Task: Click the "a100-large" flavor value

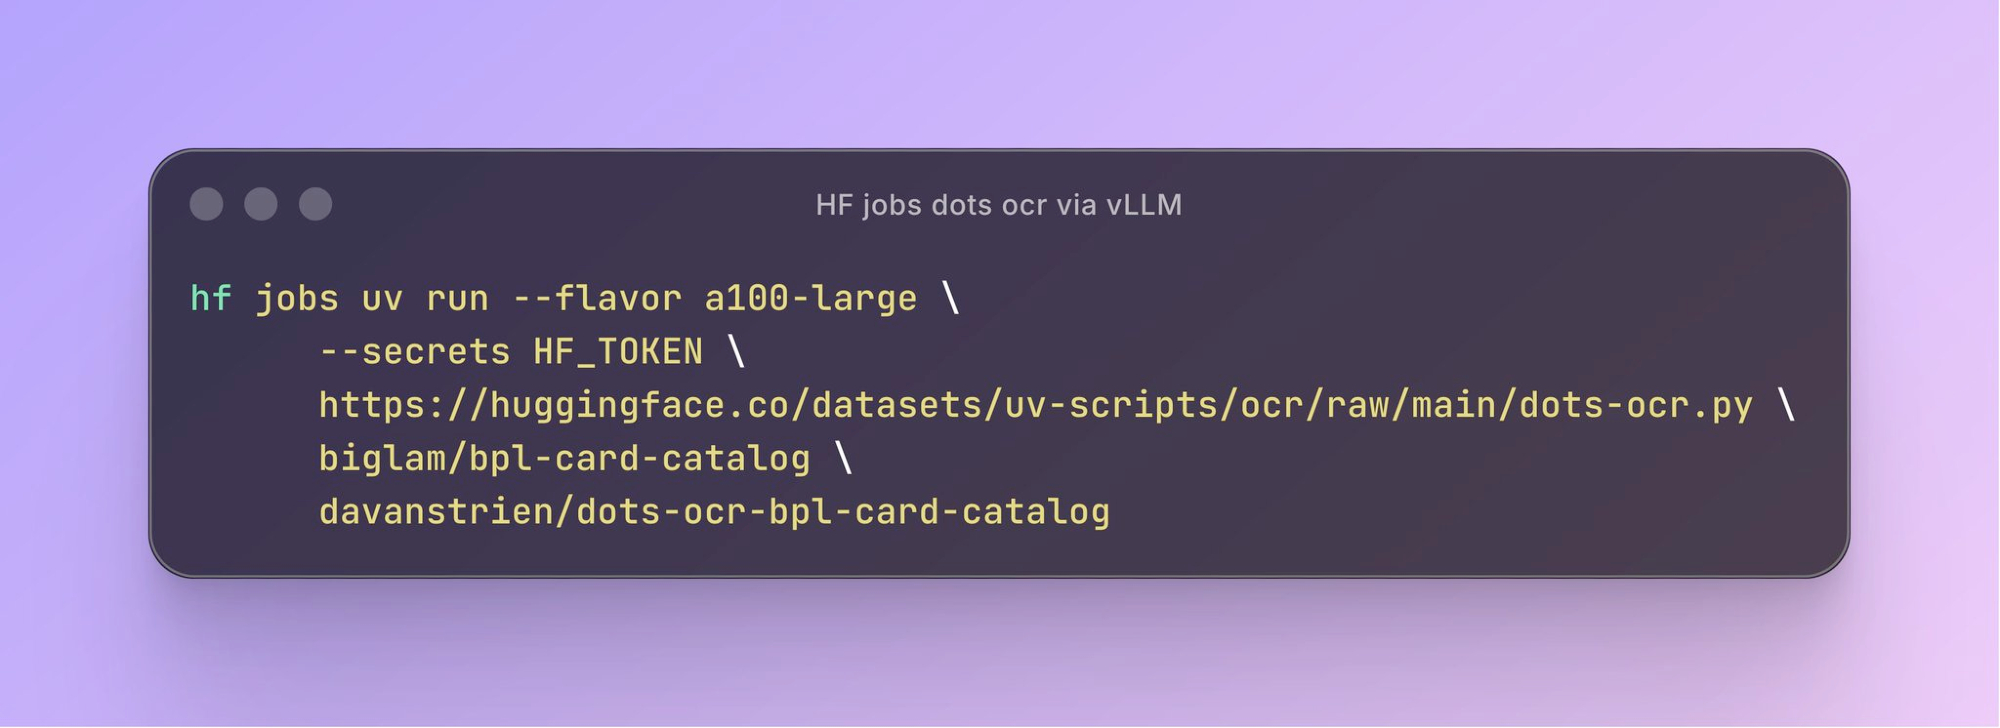Action: pos(810,298)
